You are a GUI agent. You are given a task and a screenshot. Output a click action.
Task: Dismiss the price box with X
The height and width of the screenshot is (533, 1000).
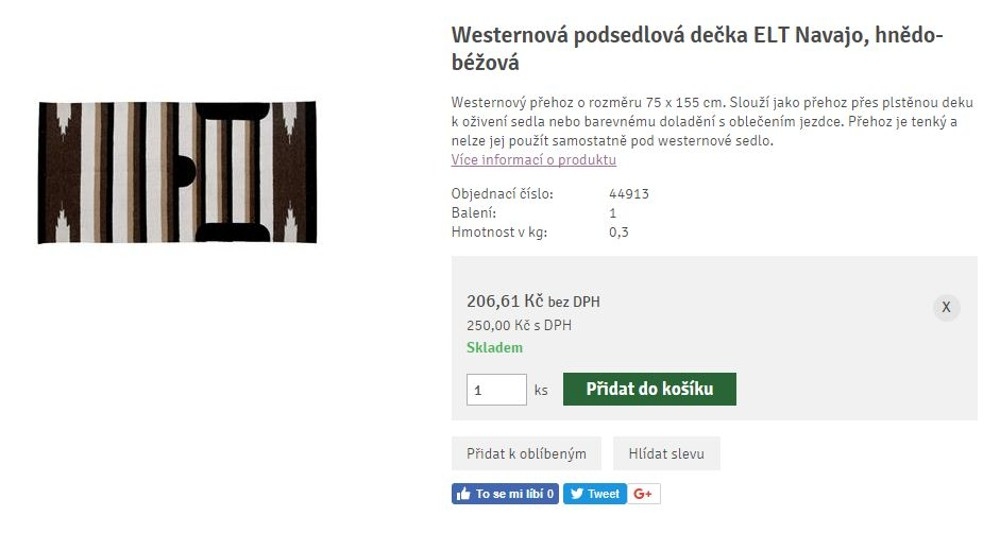[946, 307]
